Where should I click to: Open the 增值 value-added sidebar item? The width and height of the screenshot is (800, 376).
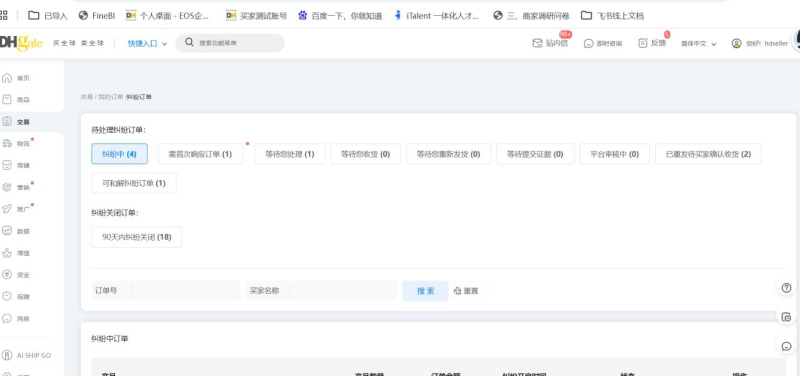[x=16, y=253]
